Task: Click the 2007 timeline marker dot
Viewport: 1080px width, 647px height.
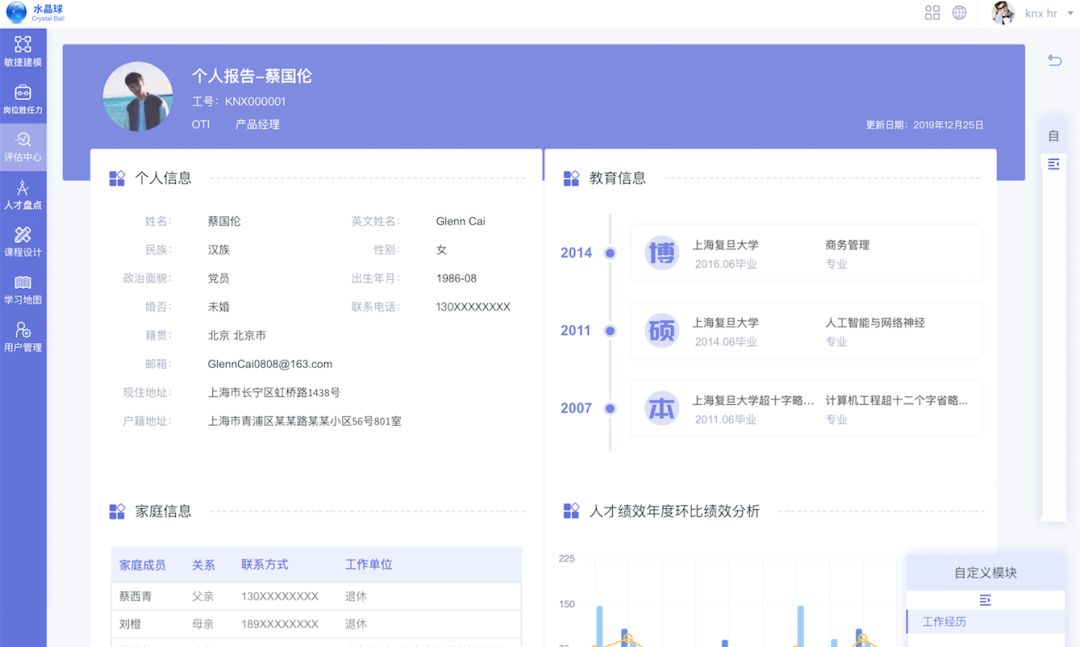Action: click(610, 408)
